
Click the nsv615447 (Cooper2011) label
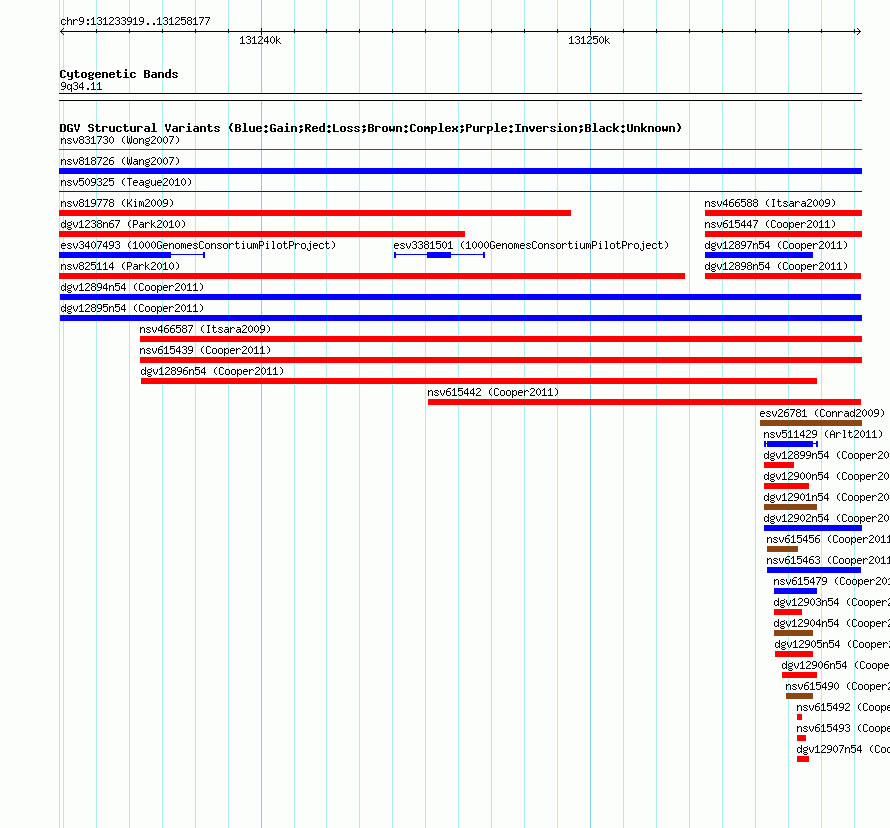pos(770,224)
